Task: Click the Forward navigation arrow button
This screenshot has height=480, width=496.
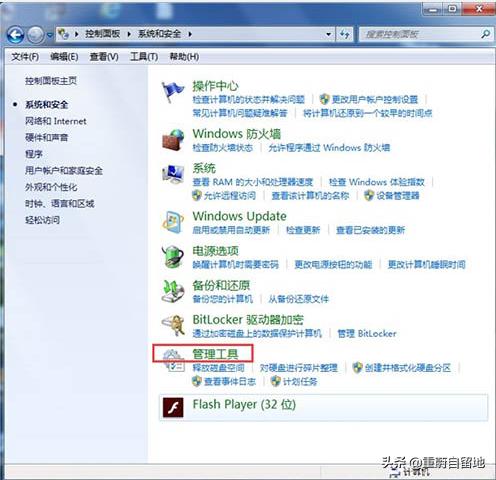Action: tap(35, 35)
